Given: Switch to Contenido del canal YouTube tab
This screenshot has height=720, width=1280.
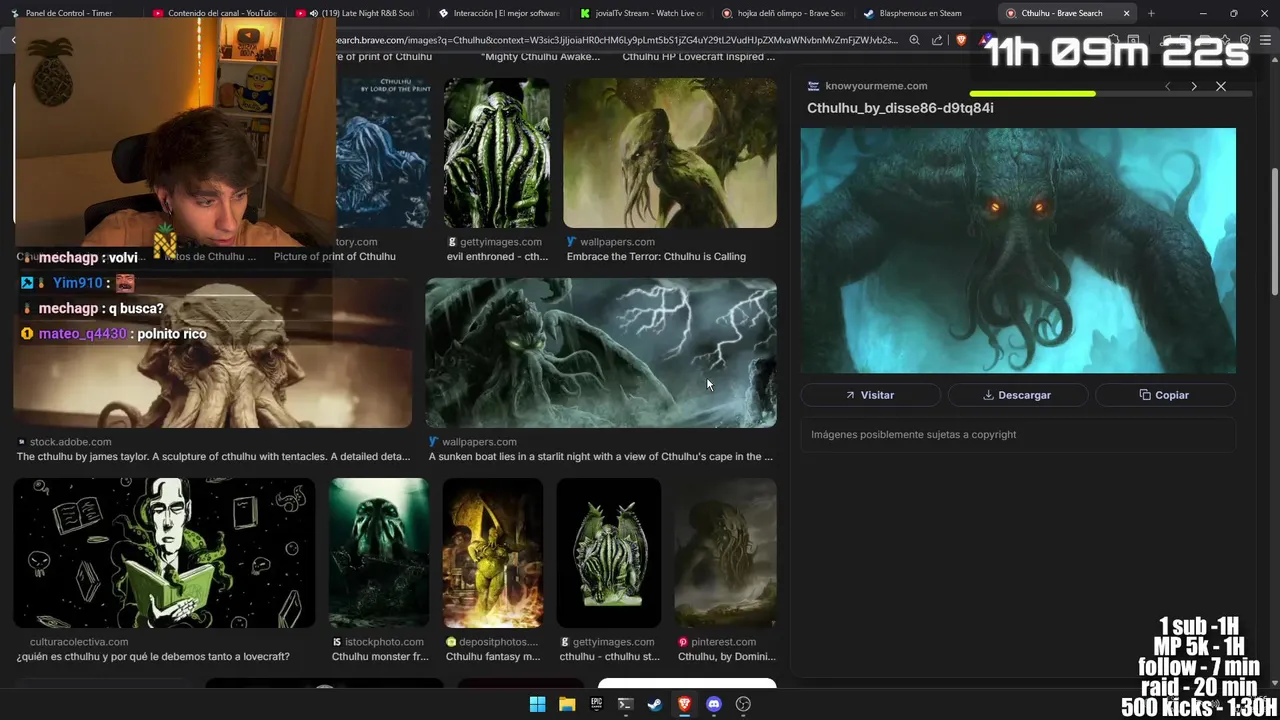Looking at the screenshot, I should [x=215, y=13].
